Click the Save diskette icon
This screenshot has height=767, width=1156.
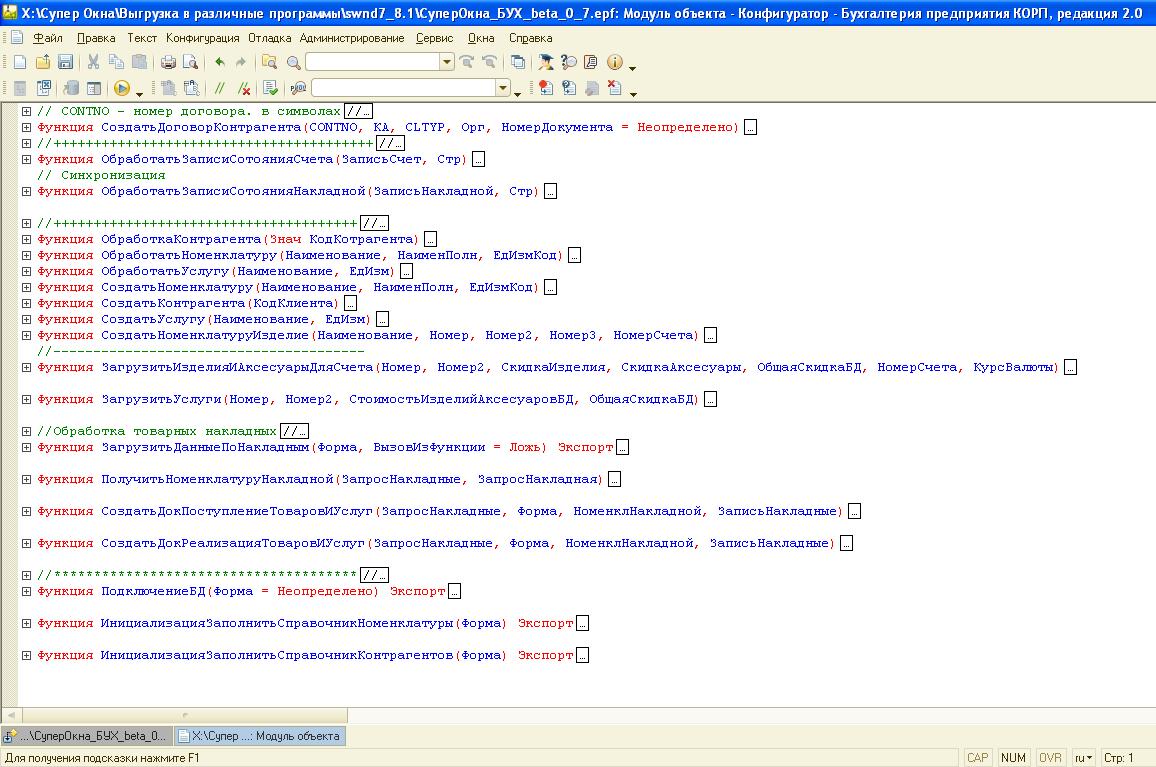[65, 62]
